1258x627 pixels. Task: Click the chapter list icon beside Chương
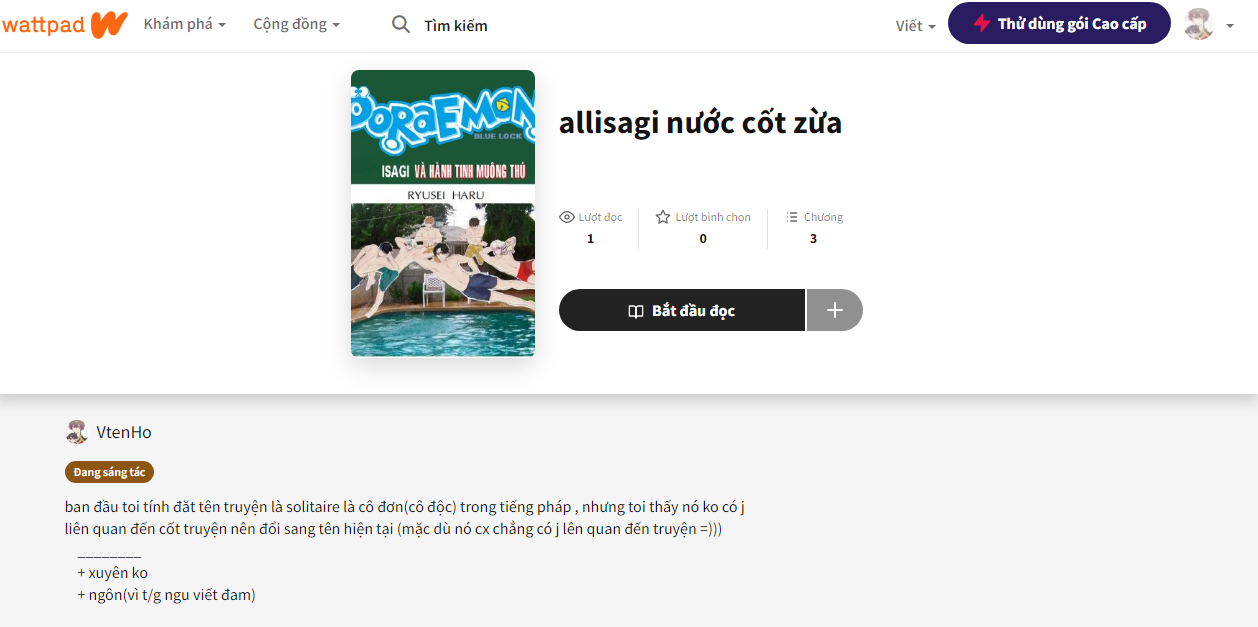(792, 217)
